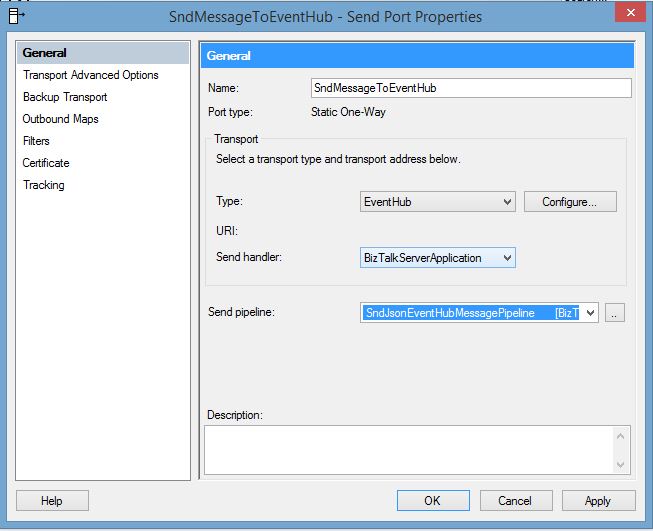The width and height of the screenshot is (653, 531).
Task: Click inside the Description text box
Action: [x=409, y=450]
